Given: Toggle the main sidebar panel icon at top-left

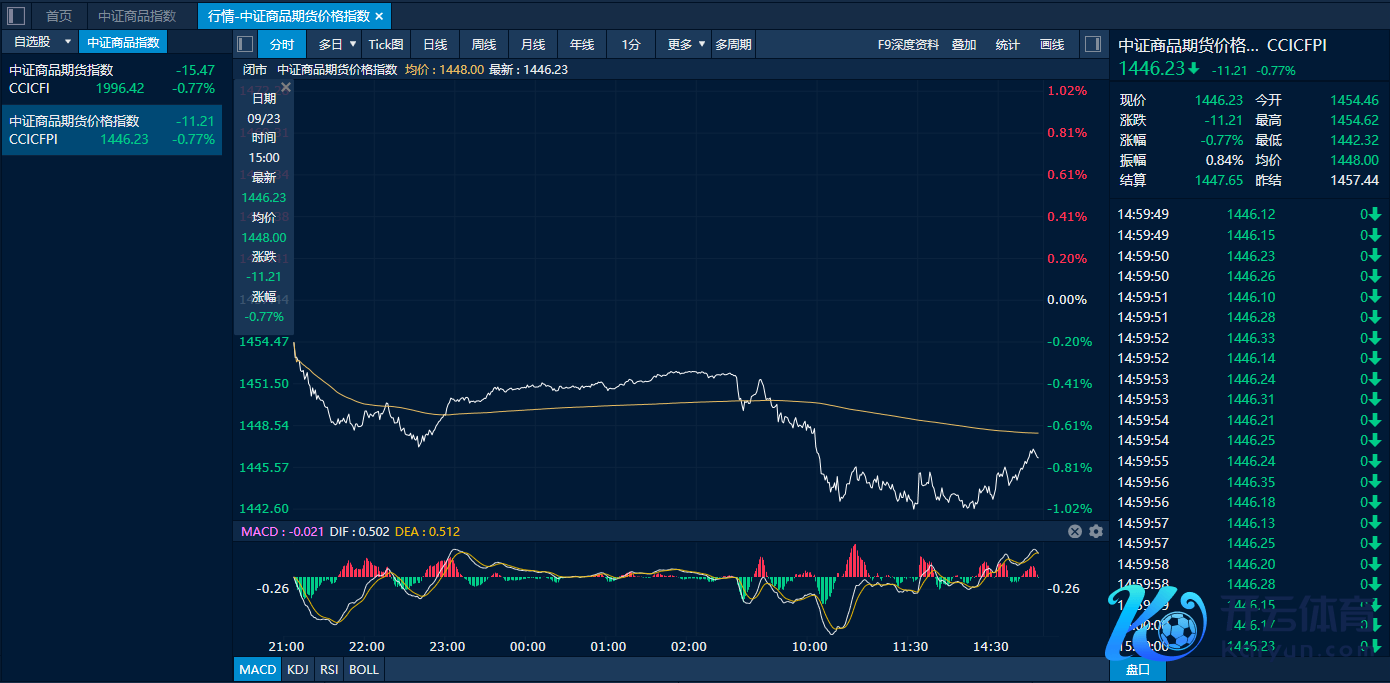Looking at the screenshot, I should tap(16, 16).
